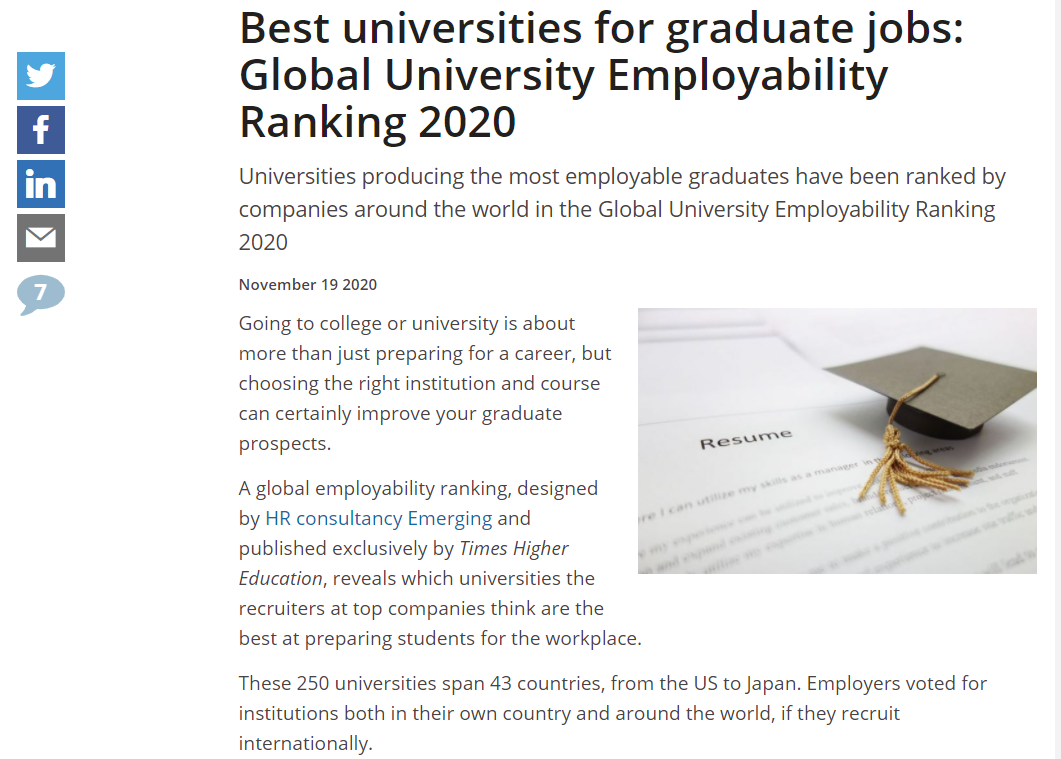Click the publish date November 19 2020
This screenshot has height=759, width=1061.
click(x=308, y=284)
